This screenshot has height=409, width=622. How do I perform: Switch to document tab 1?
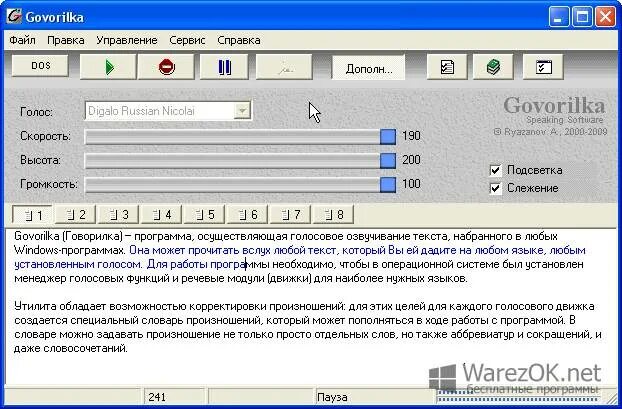tap(33, 215)
